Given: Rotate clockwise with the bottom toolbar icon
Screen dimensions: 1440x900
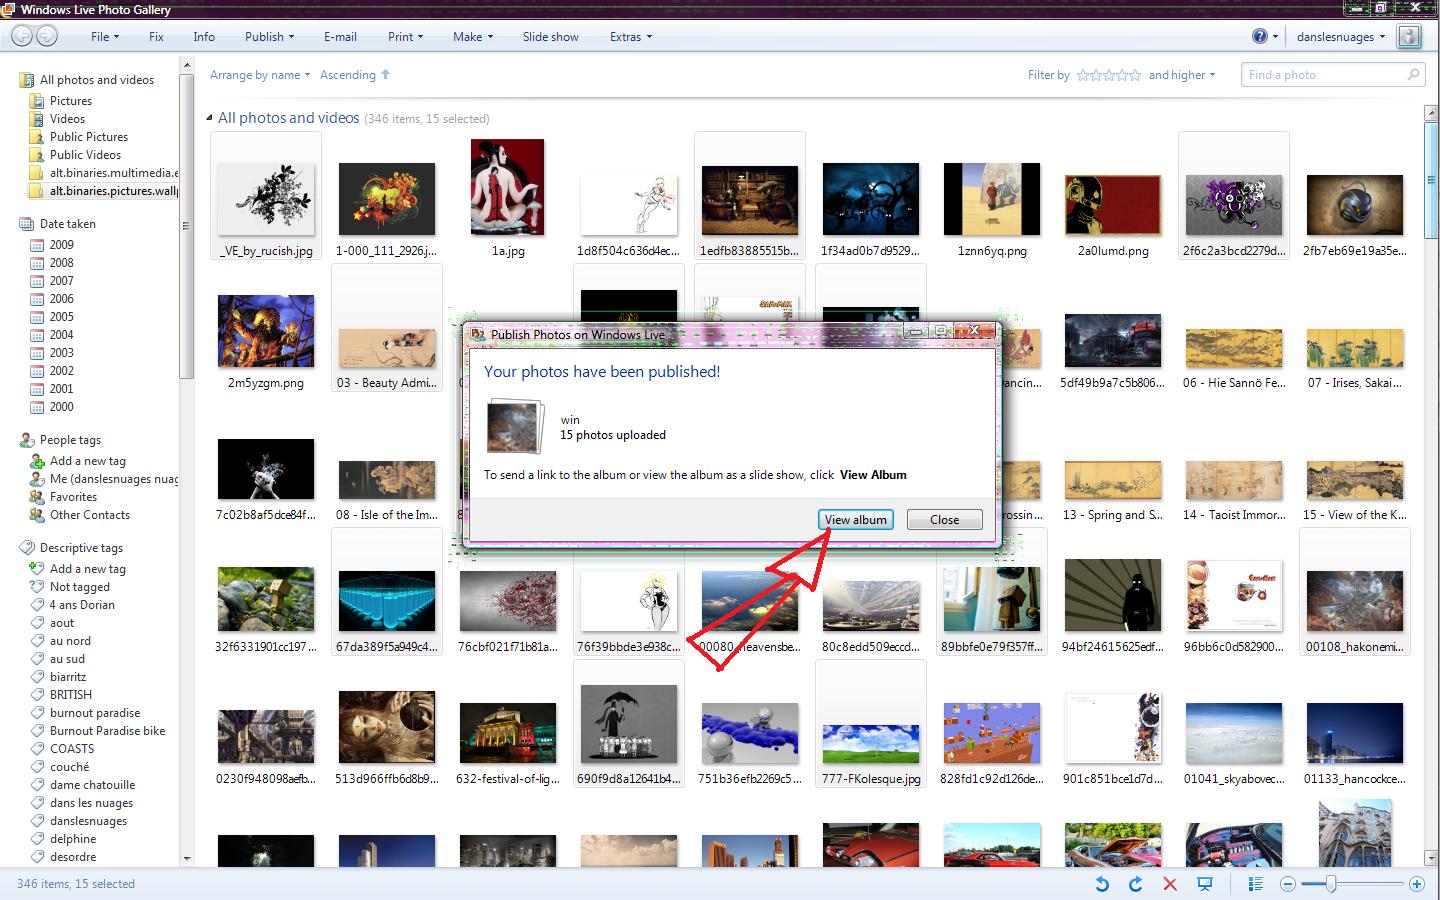Looking at the screenshot, I should [1135, 884].
